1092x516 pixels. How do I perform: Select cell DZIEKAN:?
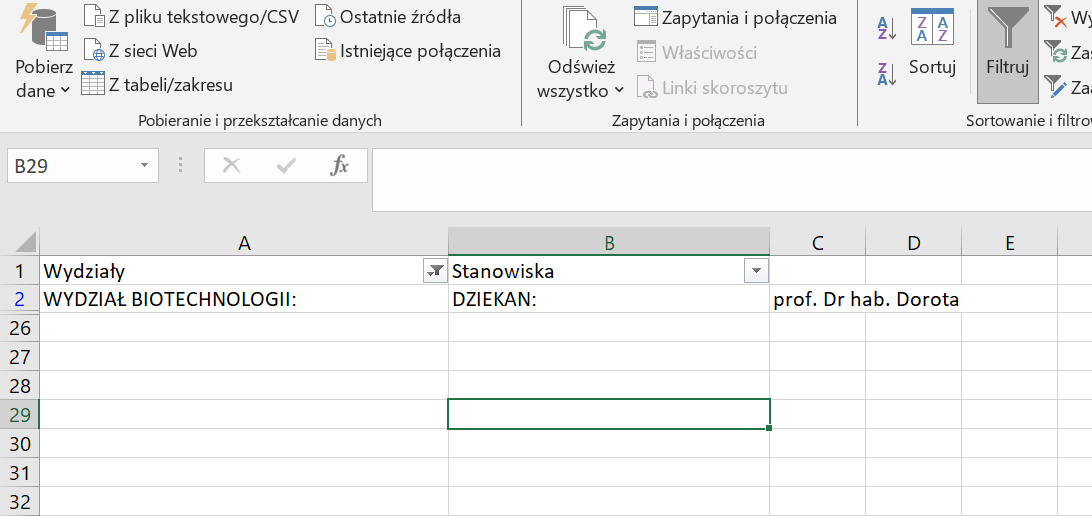[609, 299]
